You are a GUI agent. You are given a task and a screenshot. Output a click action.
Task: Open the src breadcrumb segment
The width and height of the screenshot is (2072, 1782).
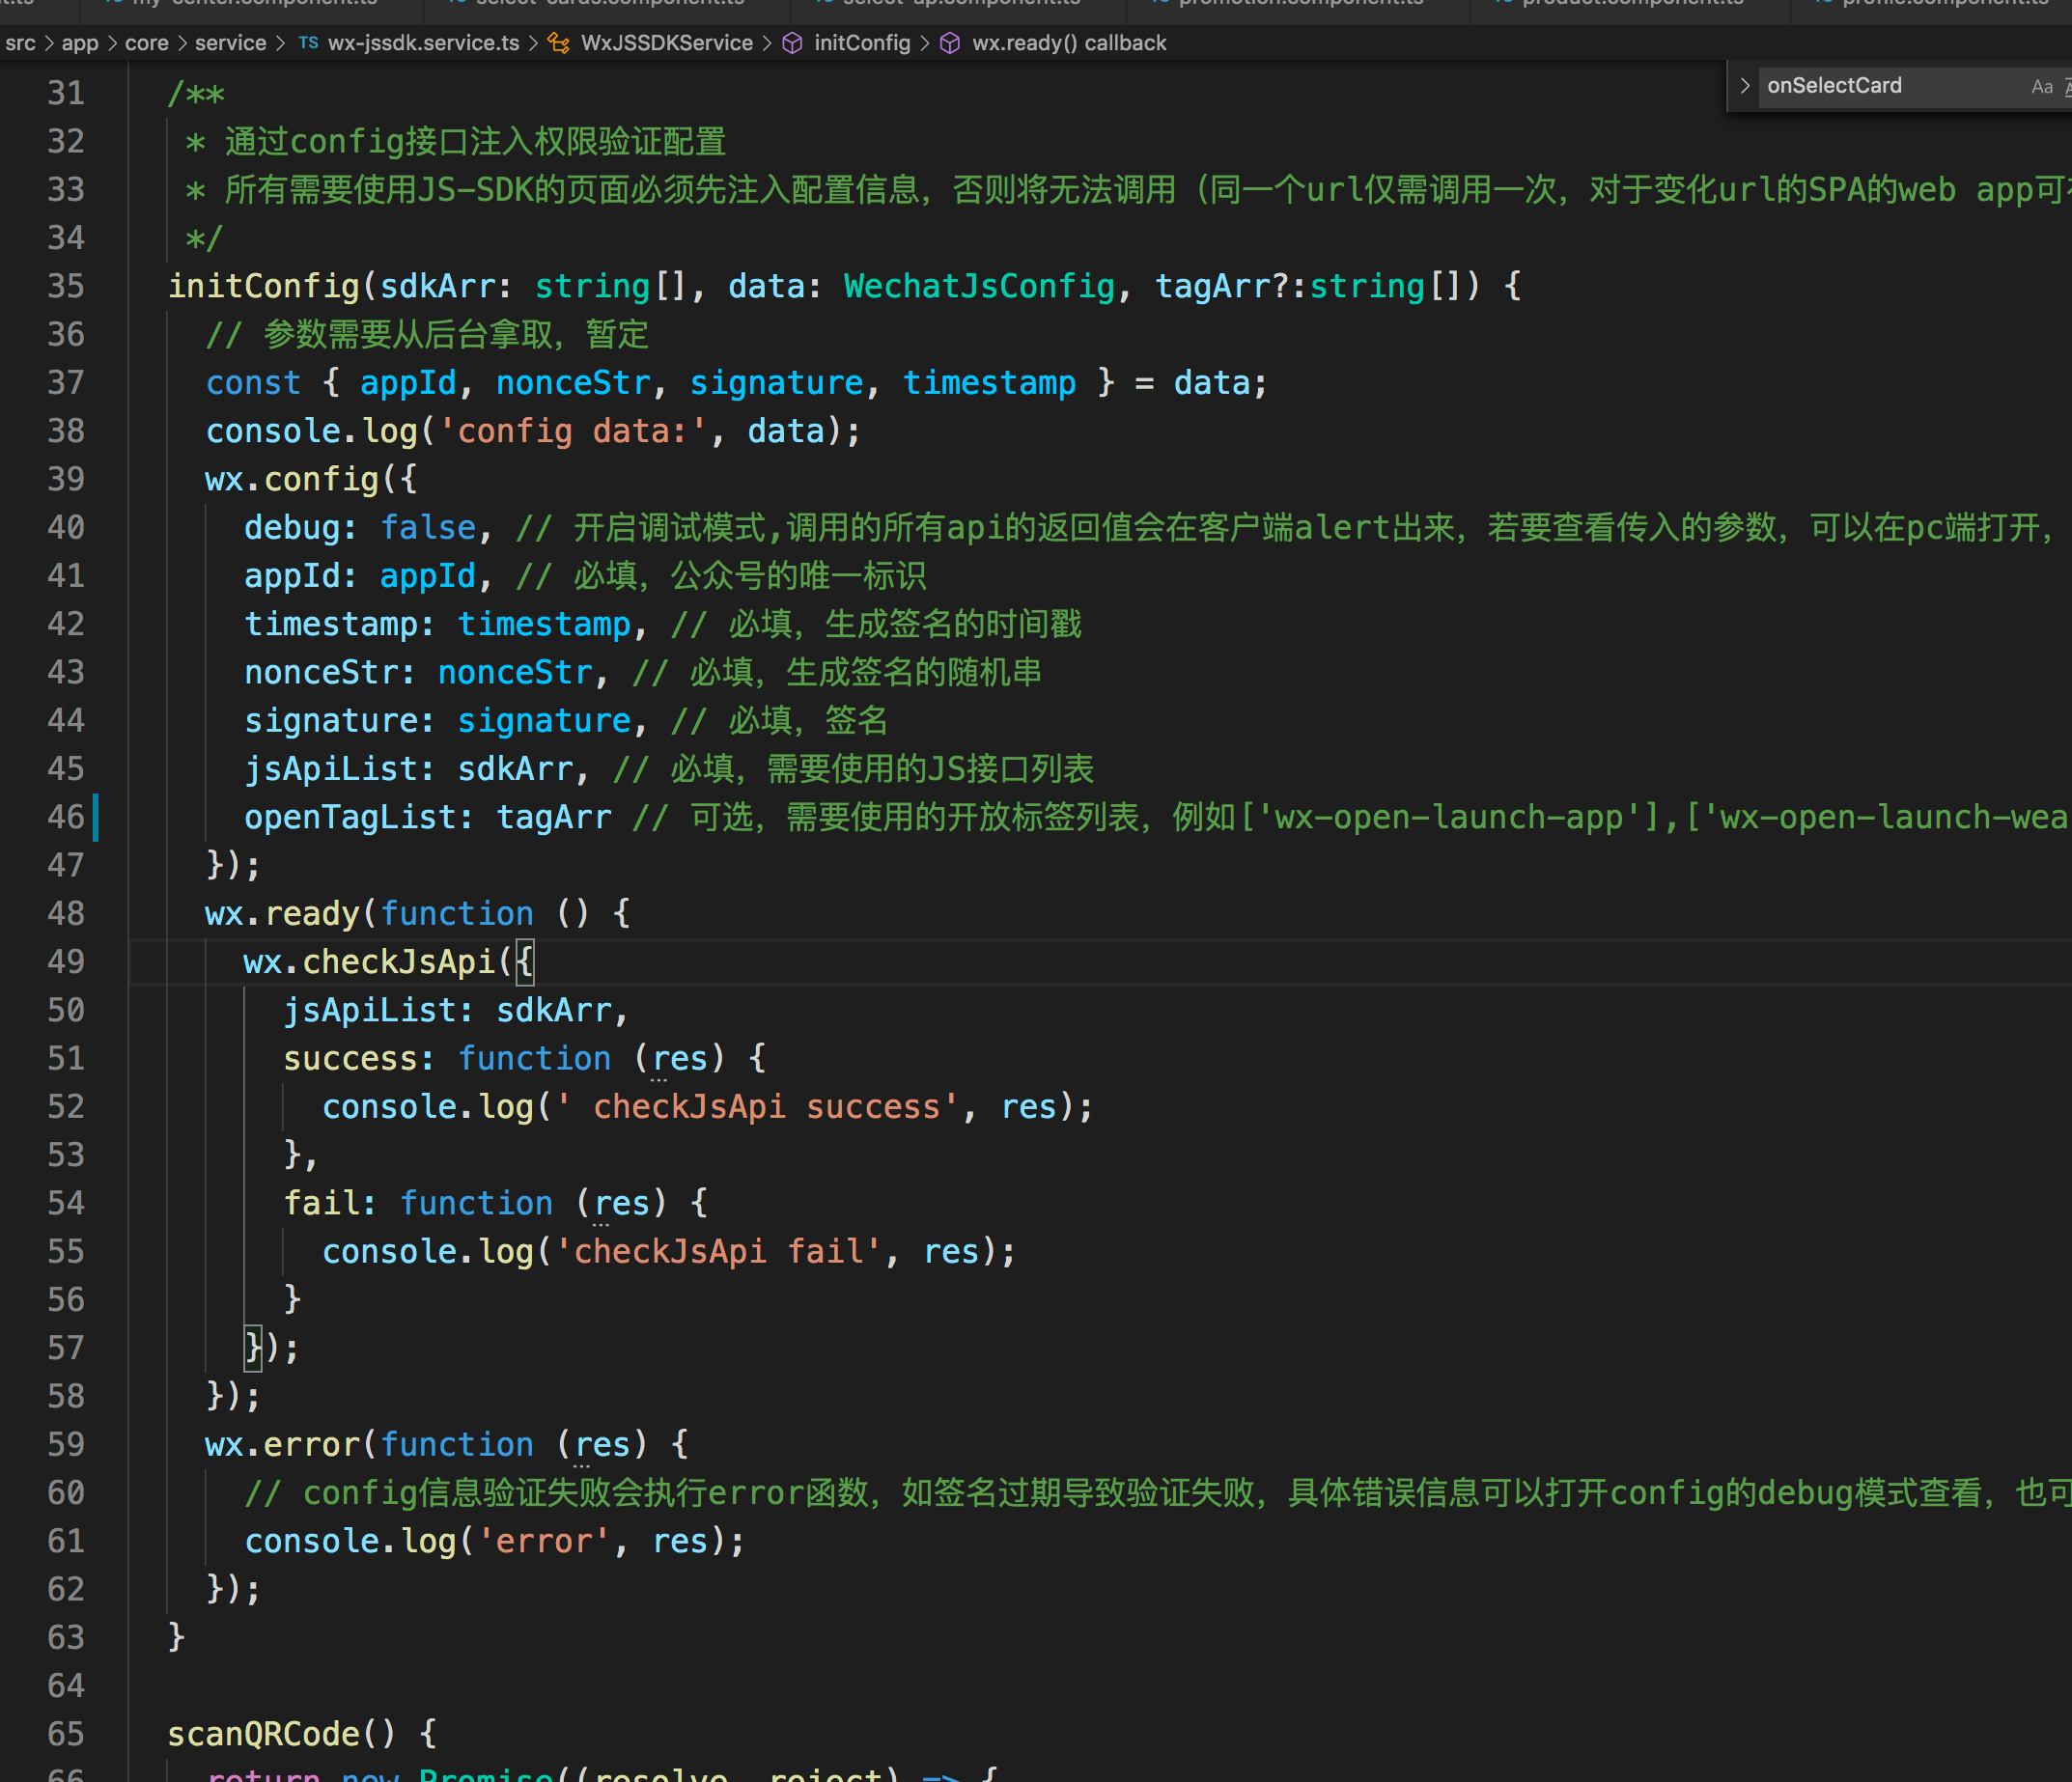click(20, 43)
